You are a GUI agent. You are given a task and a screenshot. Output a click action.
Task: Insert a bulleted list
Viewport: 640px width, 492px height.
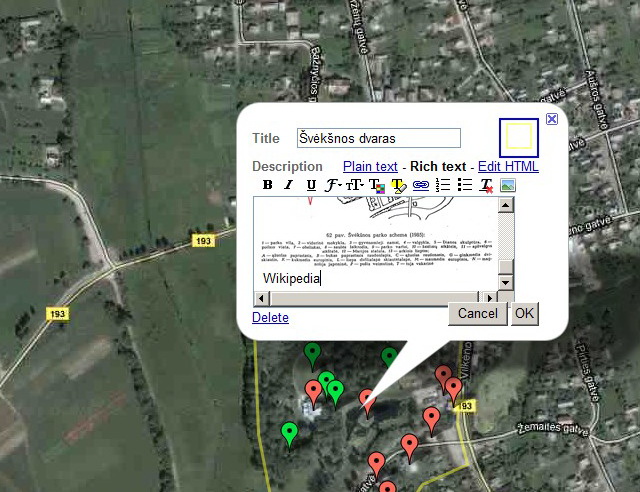(464, 185)
